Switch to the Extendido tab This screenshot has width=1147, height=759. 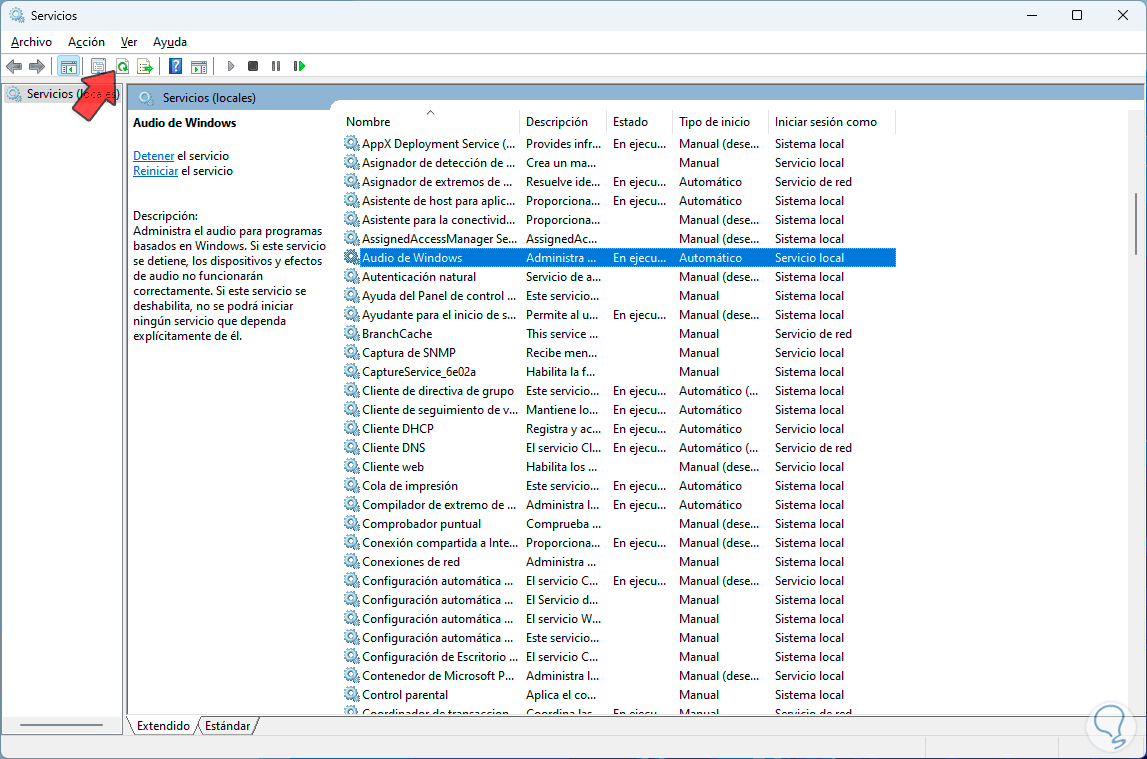pos(163,725)
